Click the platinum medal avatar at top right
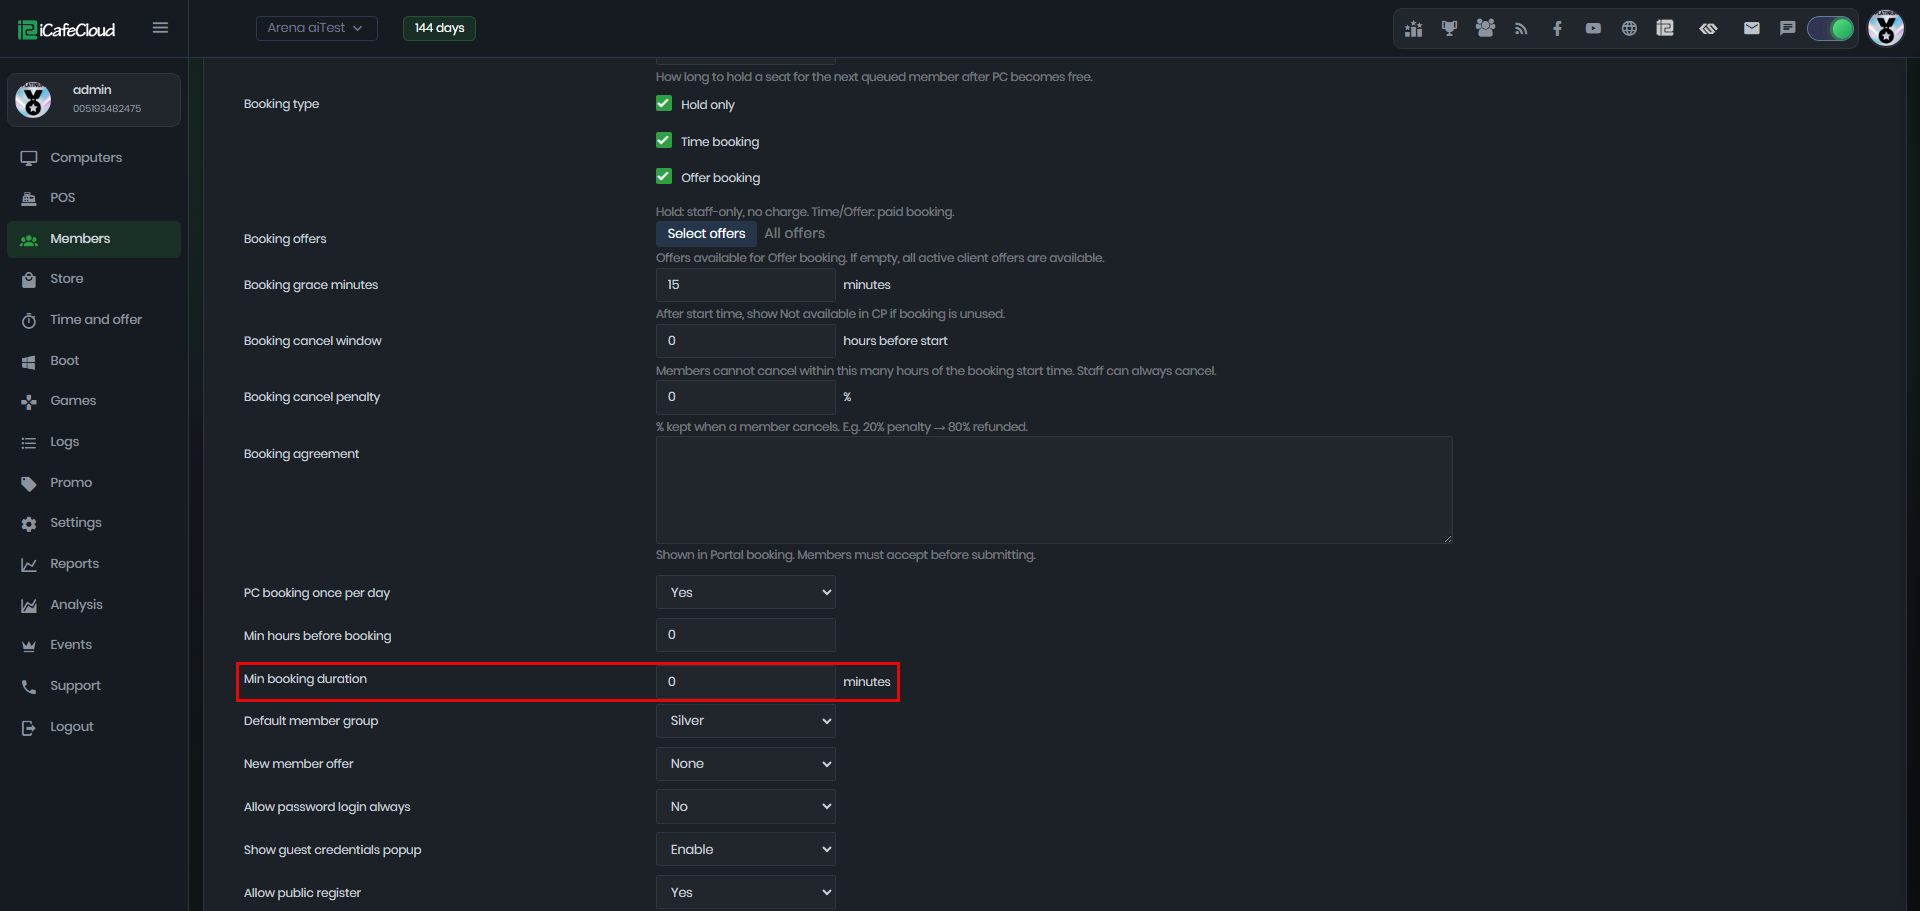 (x=1886, y=28)
